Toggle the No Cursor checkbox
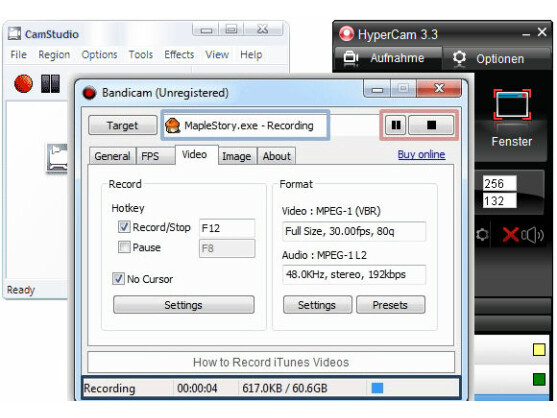 118,278
